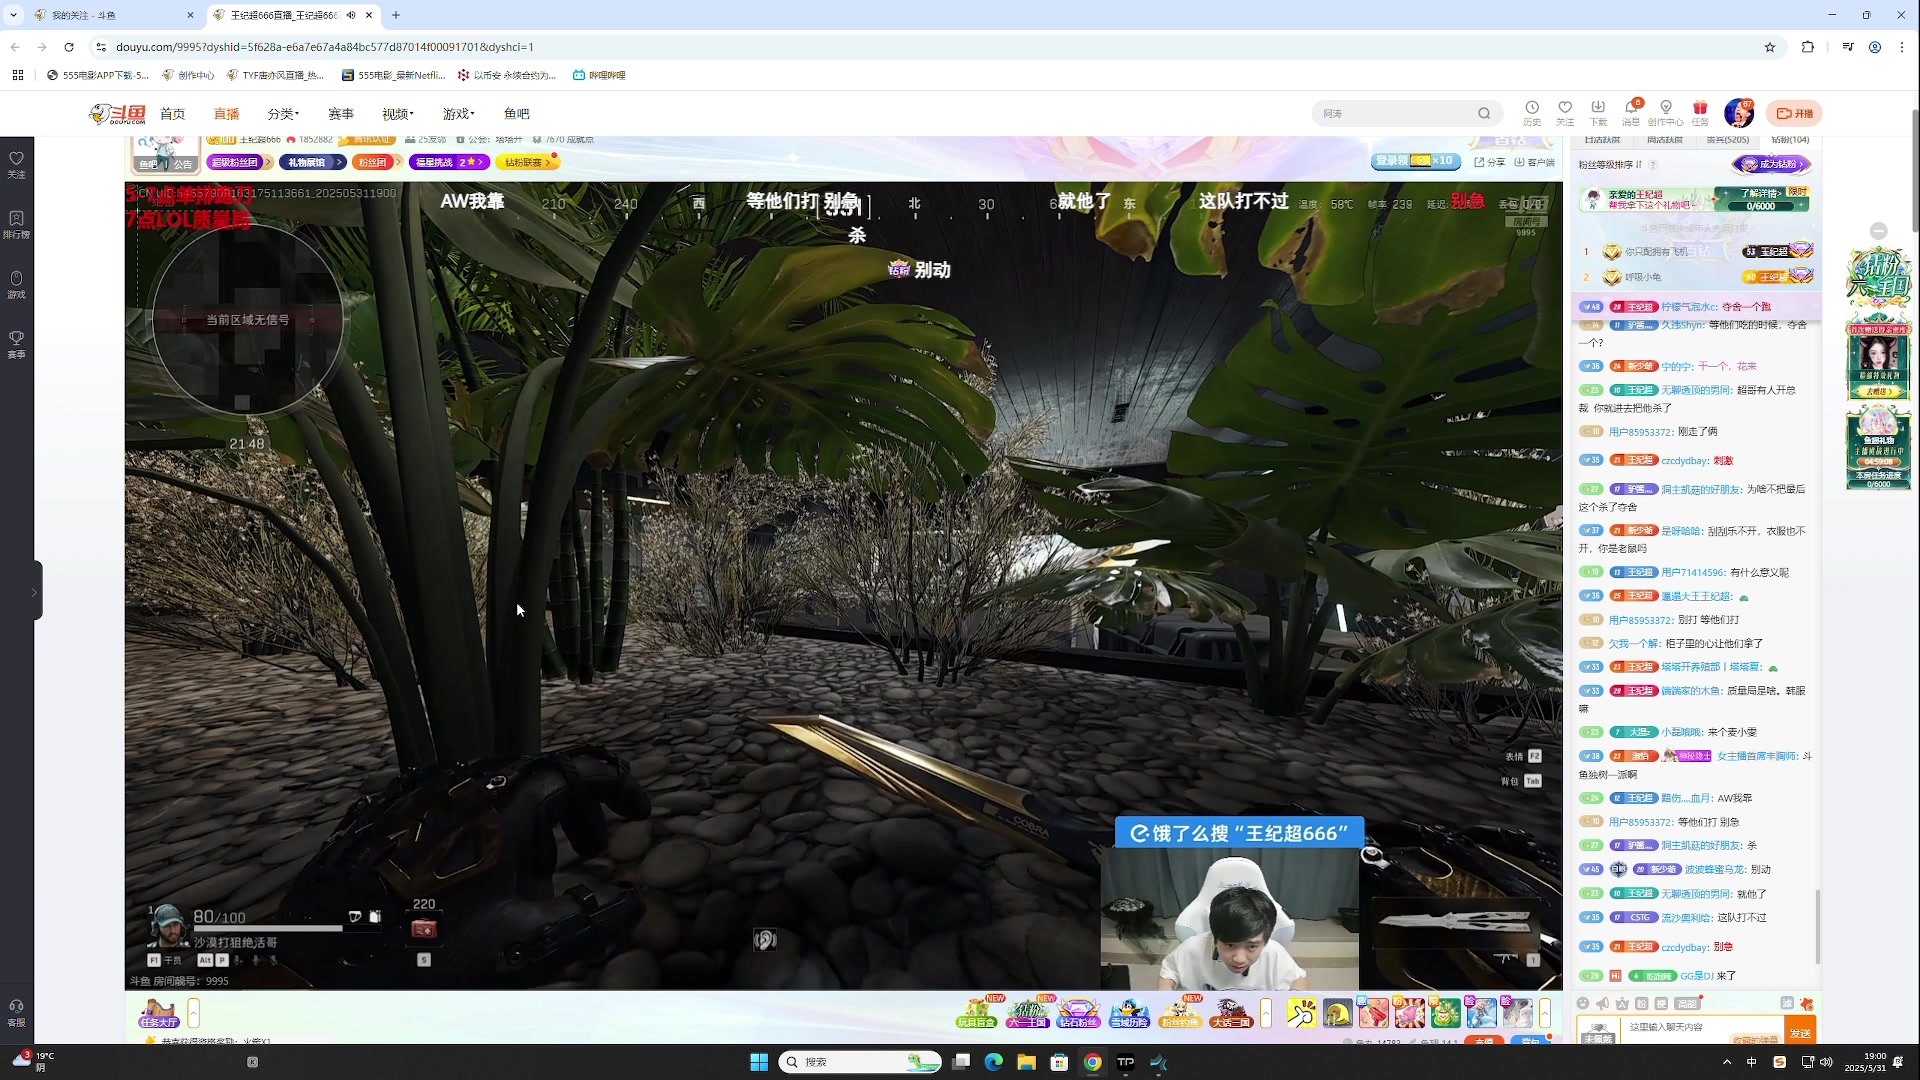Expand the 分类 dropdown in navigation
Screen dimensions: 1920x1080
pos(283,114)
